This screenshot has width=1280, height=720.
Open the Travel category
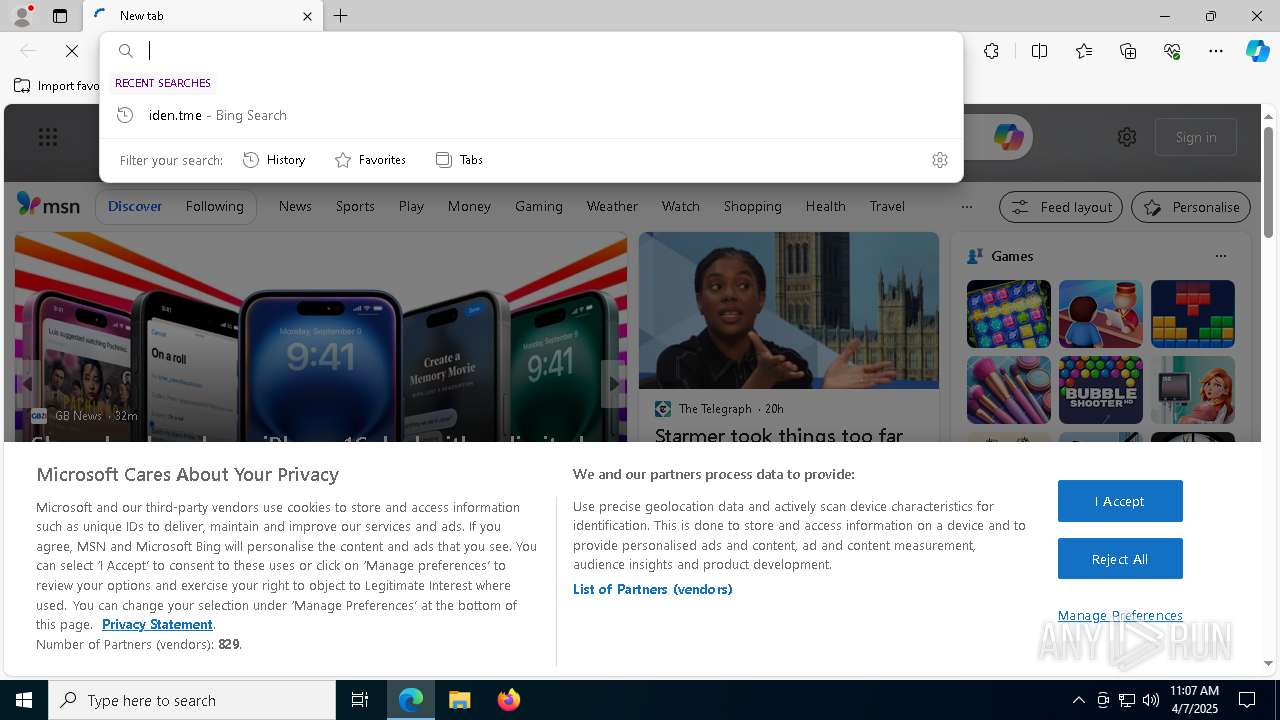pyautogui.click(x=887, y=206)
